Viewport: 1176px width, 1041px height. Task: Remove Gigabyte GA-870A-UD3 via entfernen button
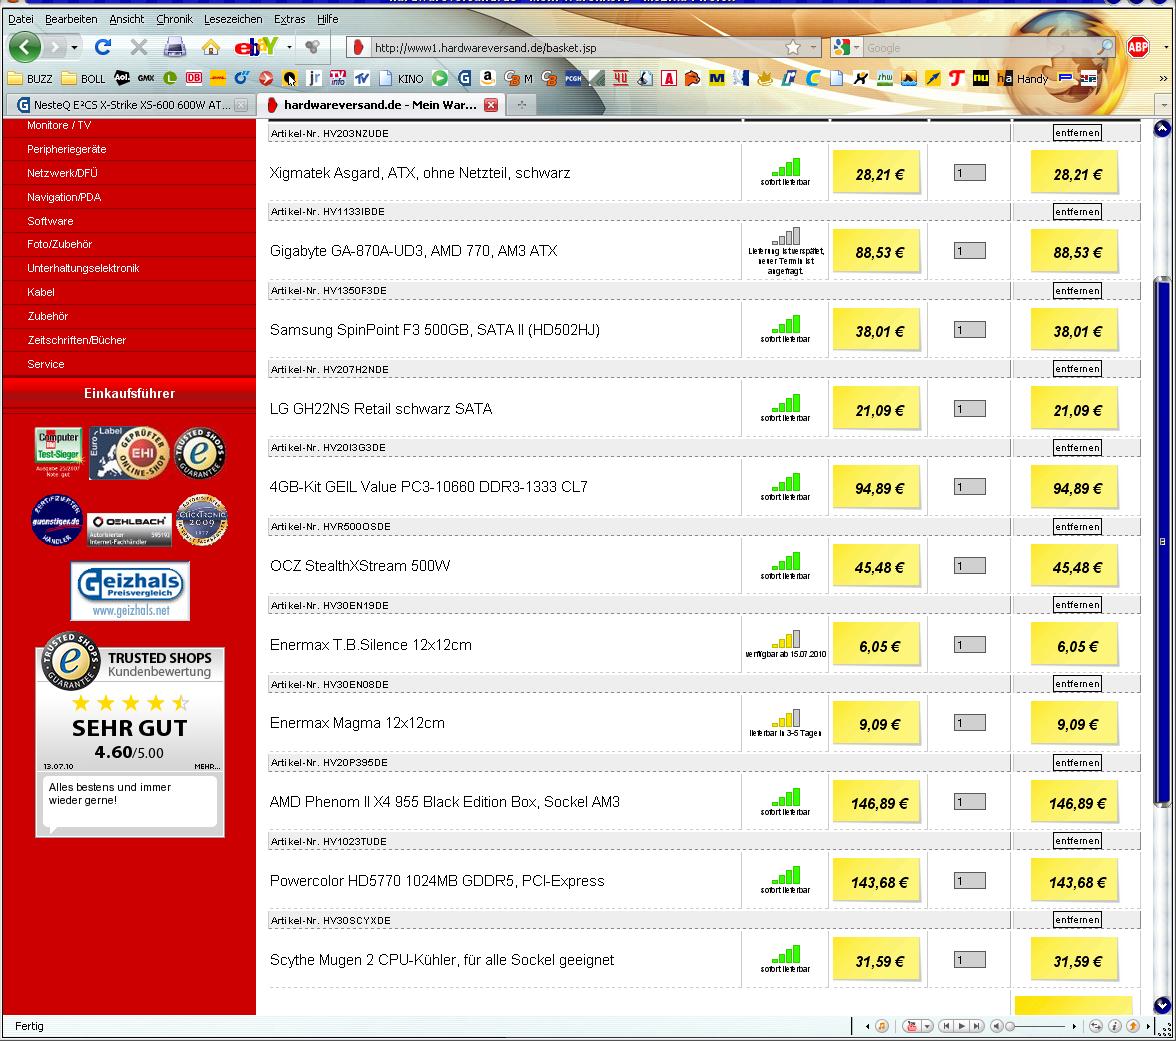pyautogui.click(x=1077, y=212)
